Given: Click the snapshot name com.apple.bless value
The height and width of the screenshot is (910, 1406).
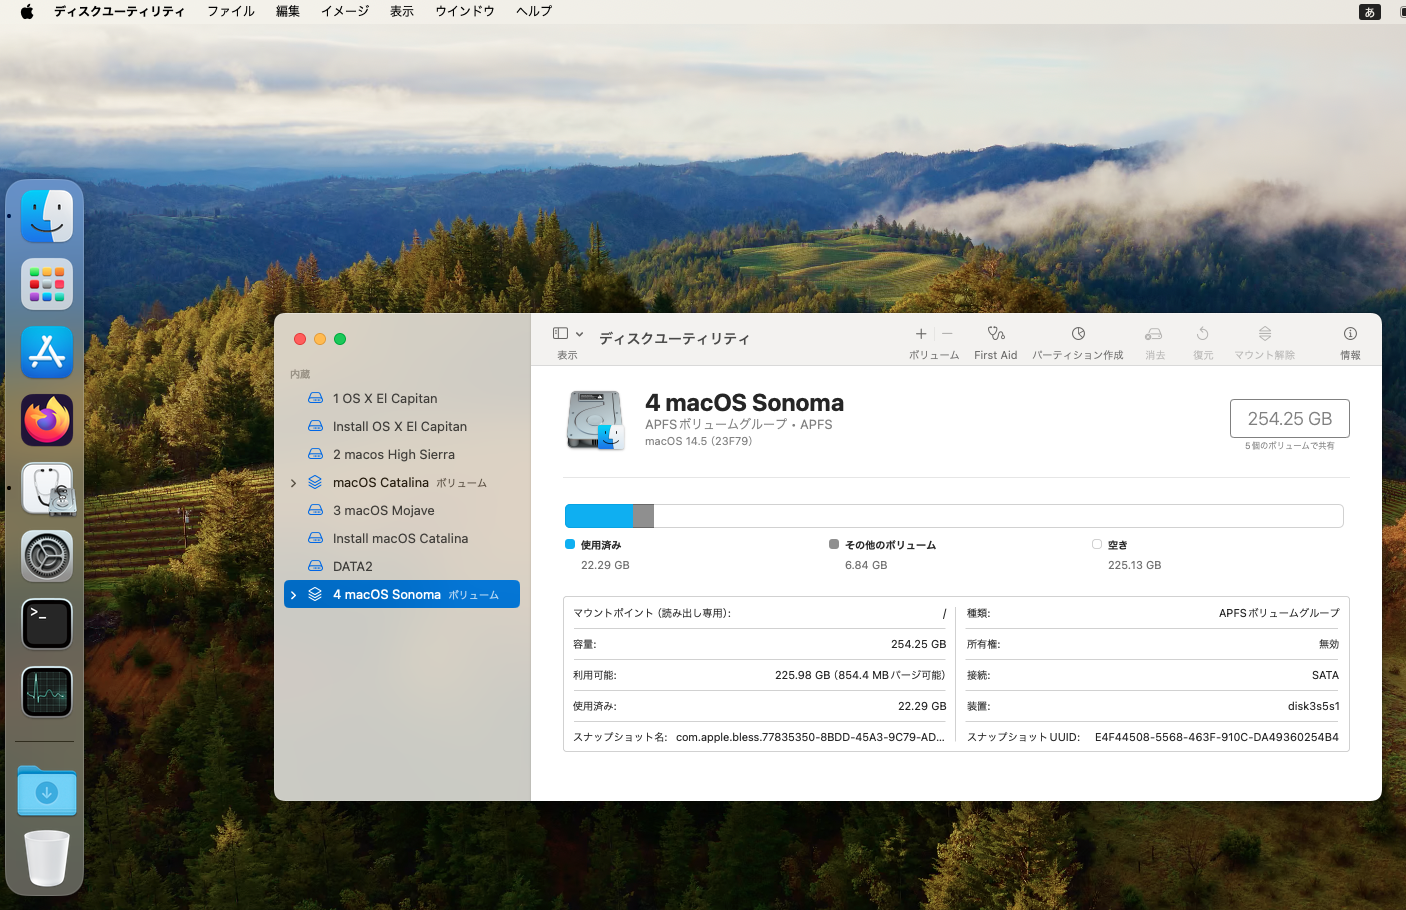Looking at the screenshot, I should click(x=810, y=737).
